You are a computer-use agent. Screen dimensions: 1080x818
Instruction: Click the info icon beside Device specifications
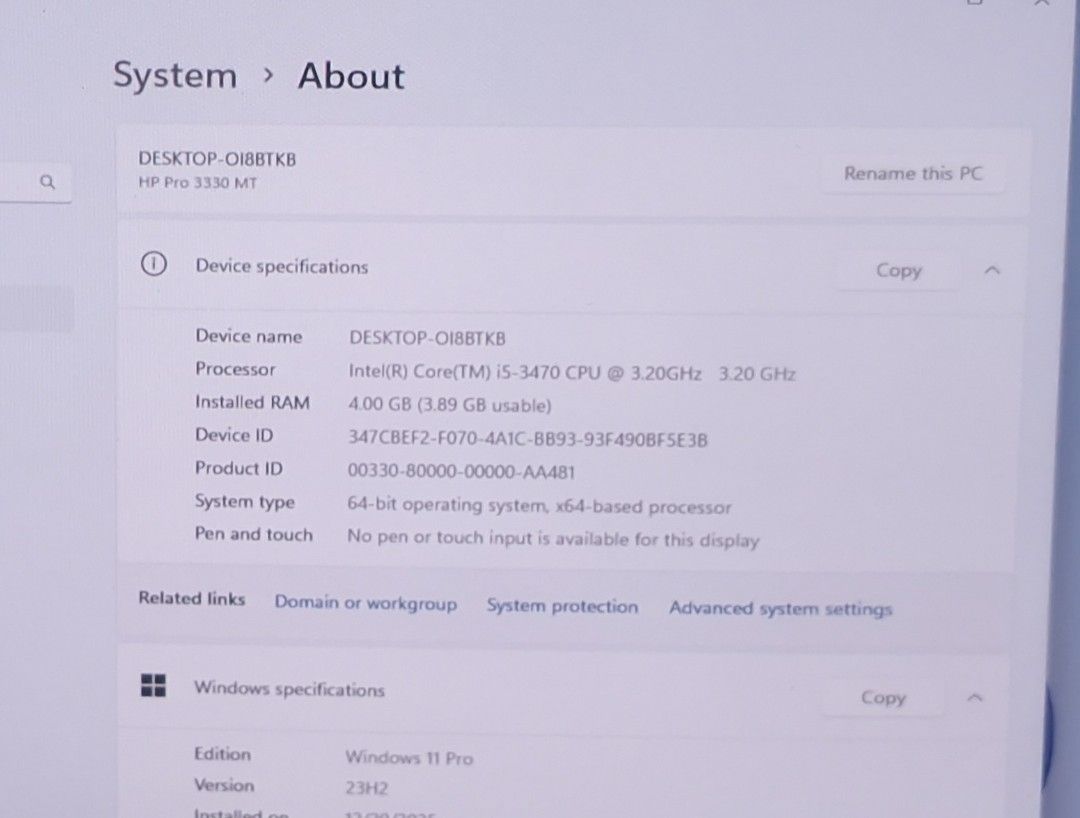tap(153, 265)
